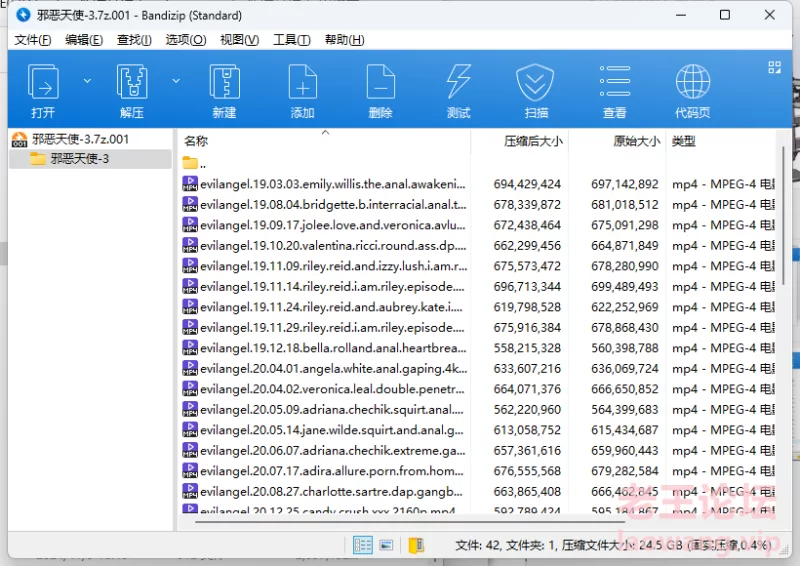This screenshot has height=566, width=800.
Task: Click the 扫描 (Scan) shield icon
Action: click(x=535, y=82)
